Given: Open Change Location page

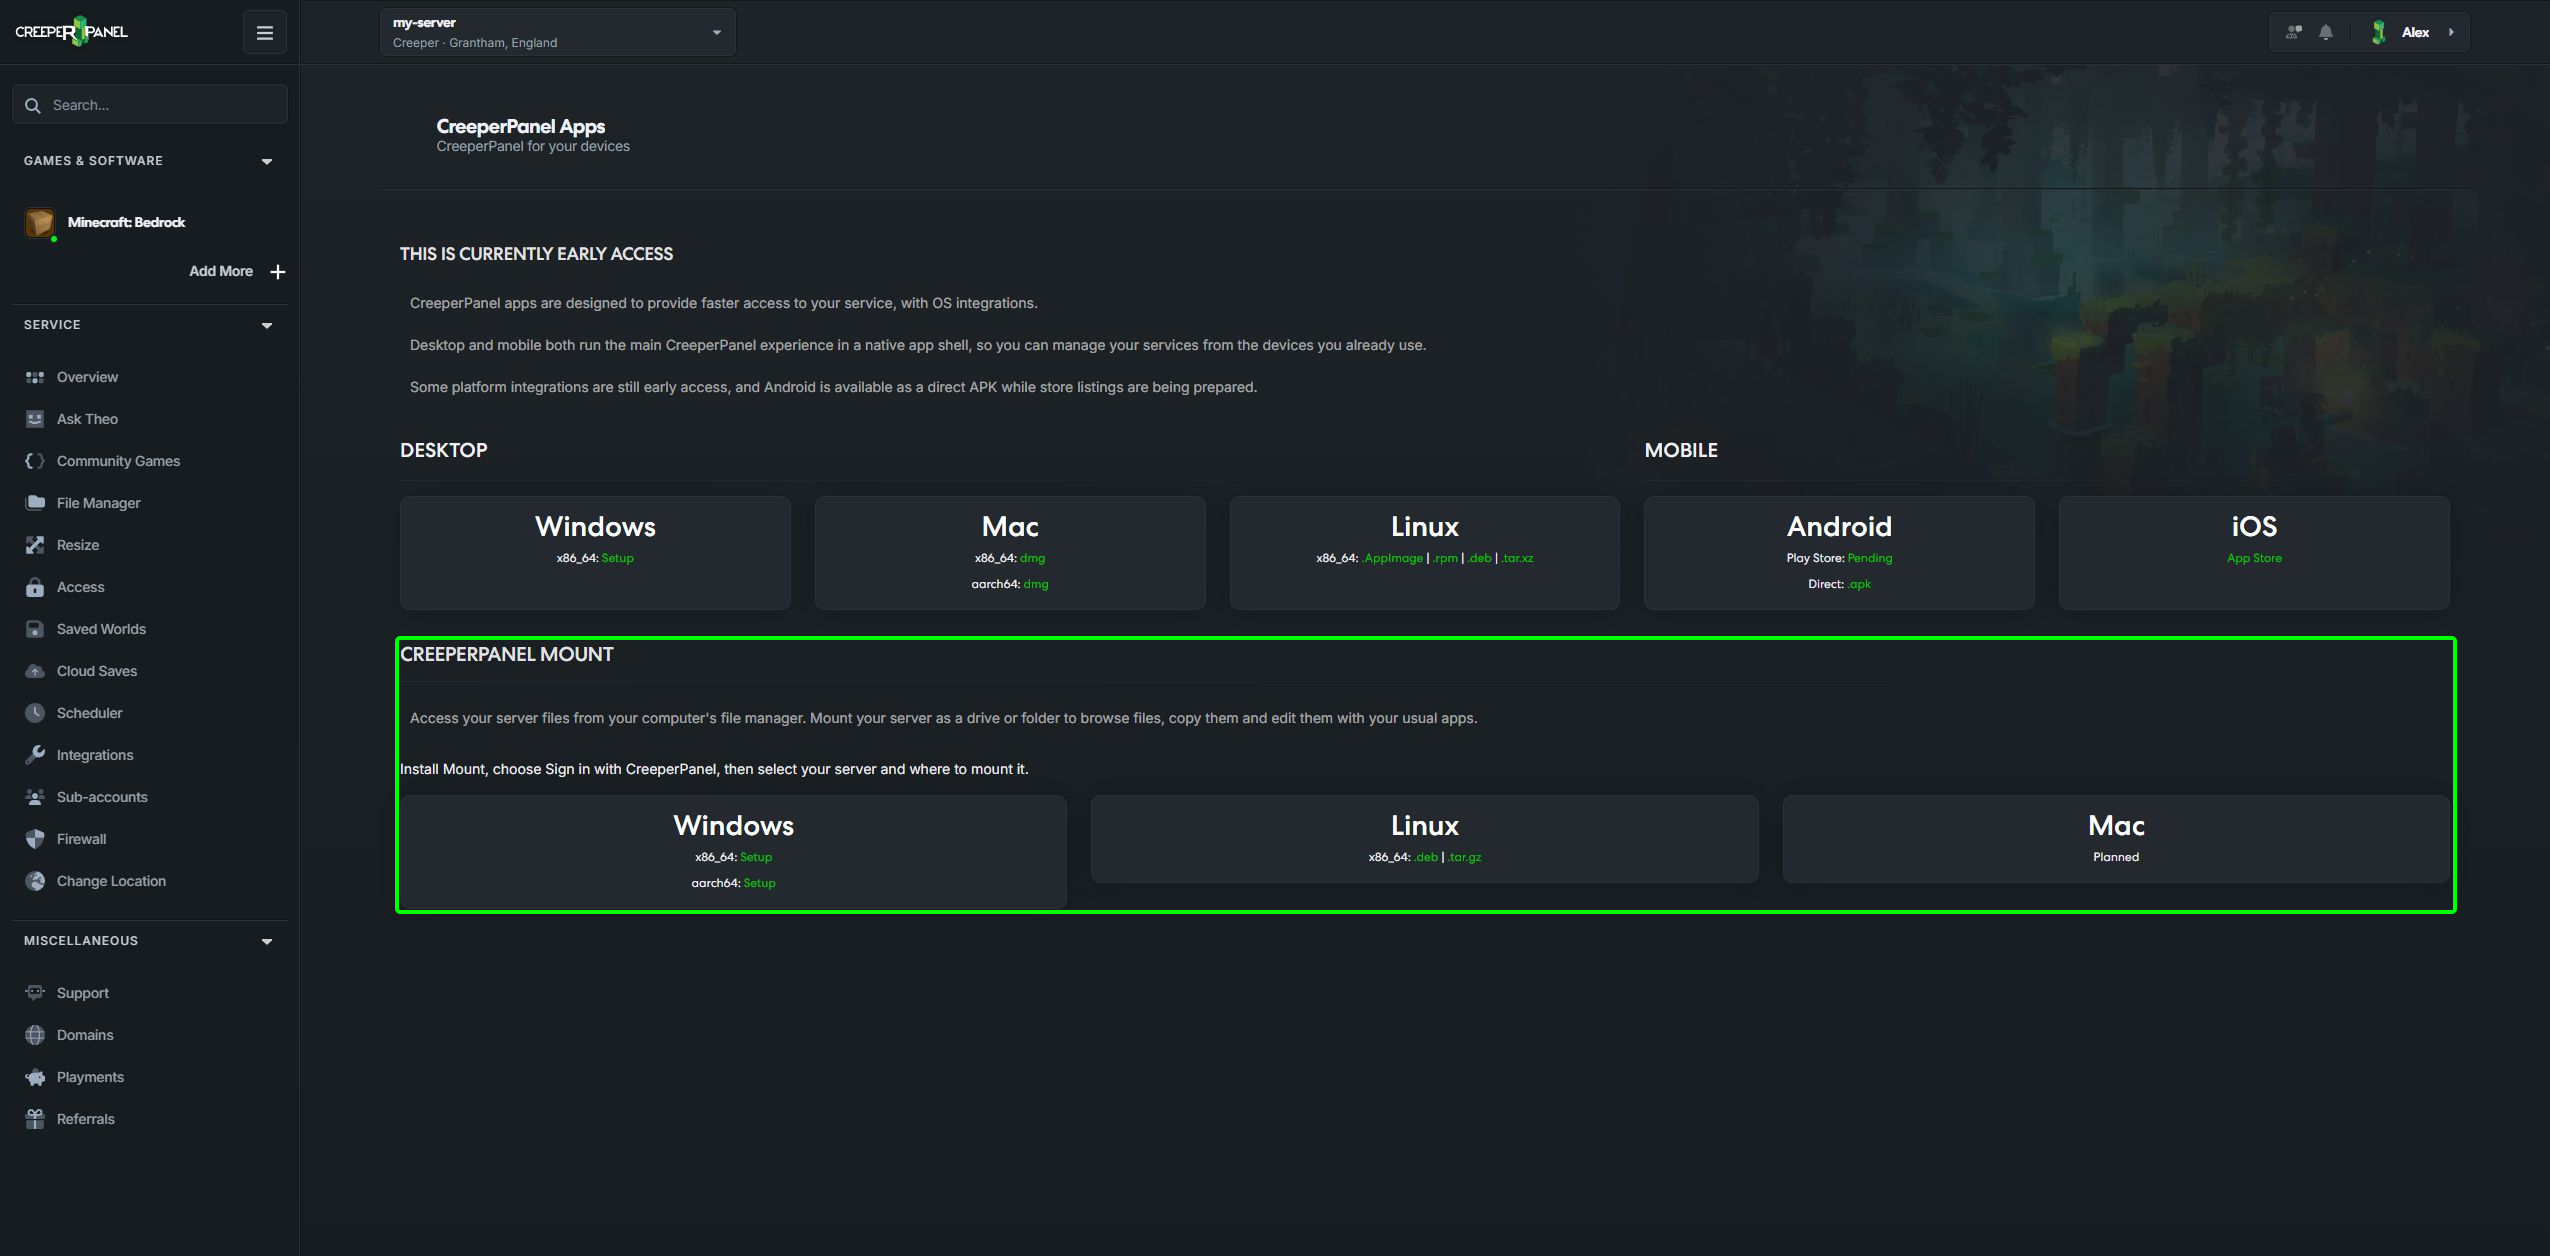Looking at the screenshot, I should tap(111, 881).
